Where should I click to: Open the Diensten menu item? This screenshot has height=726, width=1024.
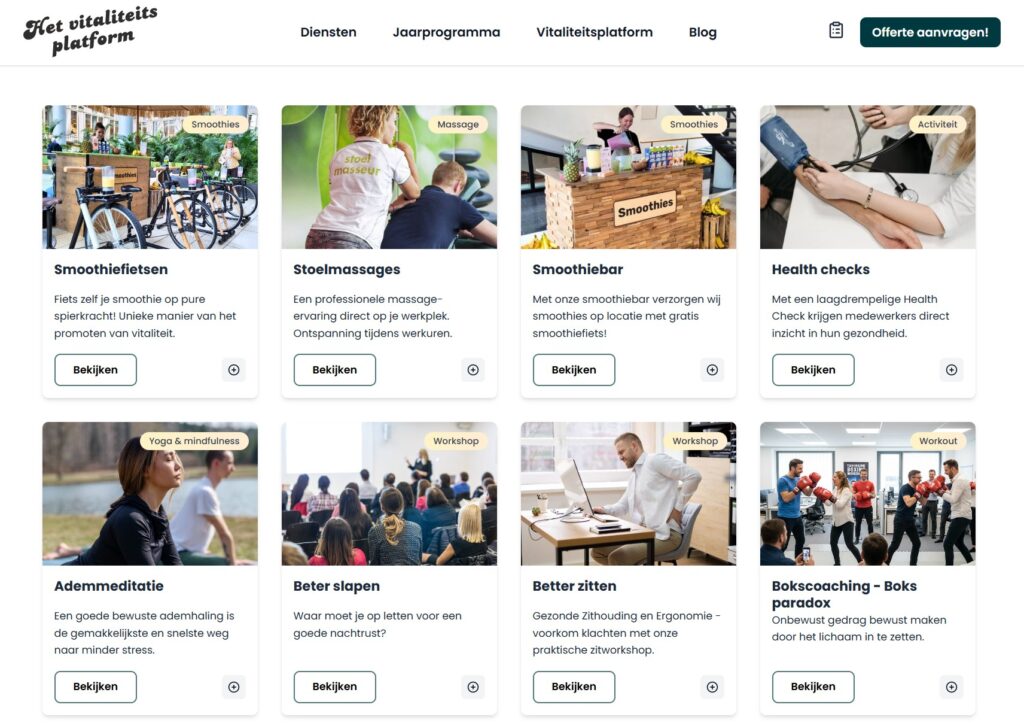click(328, 32)
